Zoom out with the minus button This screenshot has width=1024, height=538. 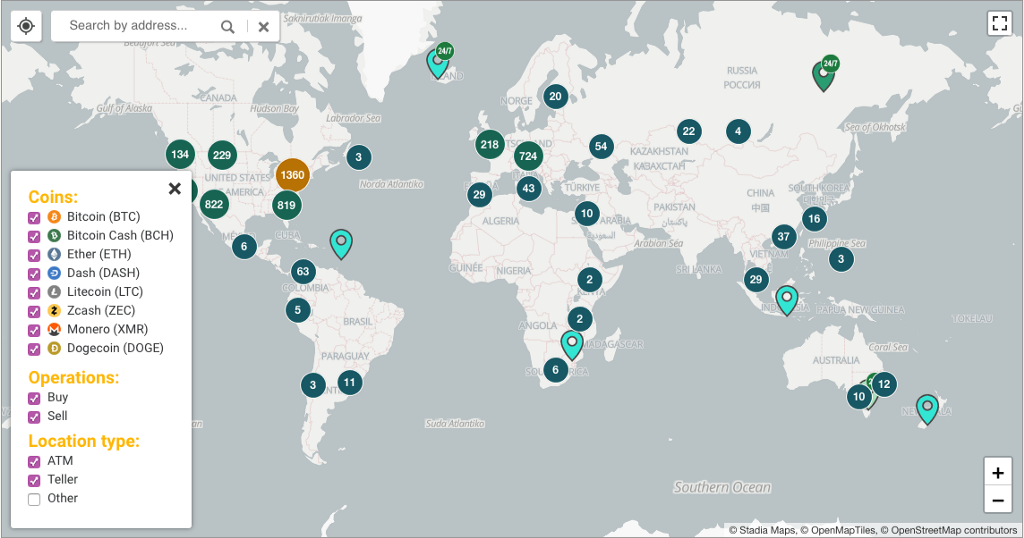998,501
